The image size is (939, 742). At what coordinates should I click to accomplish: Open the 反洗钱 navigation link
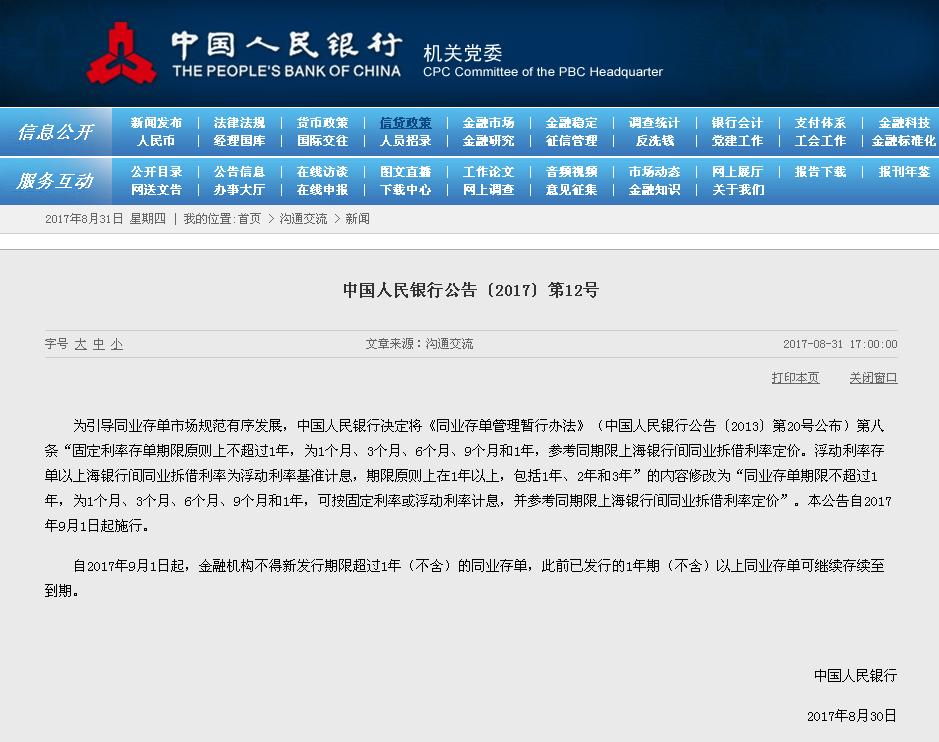654,141
